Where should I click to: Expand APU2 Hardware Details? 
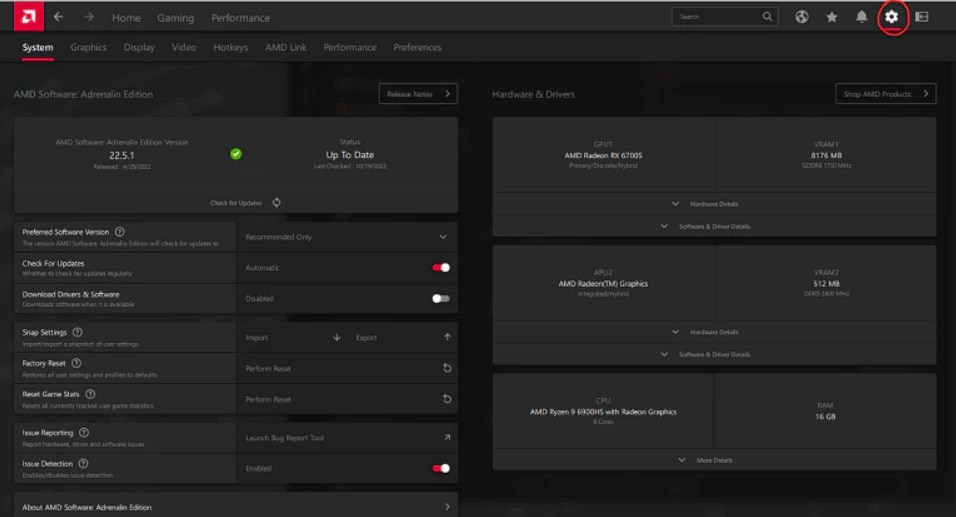click(714, 332)
